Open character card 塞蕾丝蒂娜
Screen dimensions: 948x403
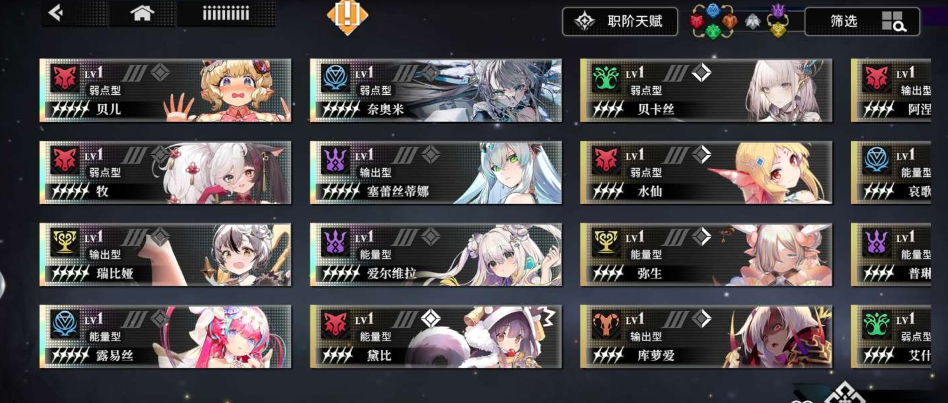(x=435, y=172)
